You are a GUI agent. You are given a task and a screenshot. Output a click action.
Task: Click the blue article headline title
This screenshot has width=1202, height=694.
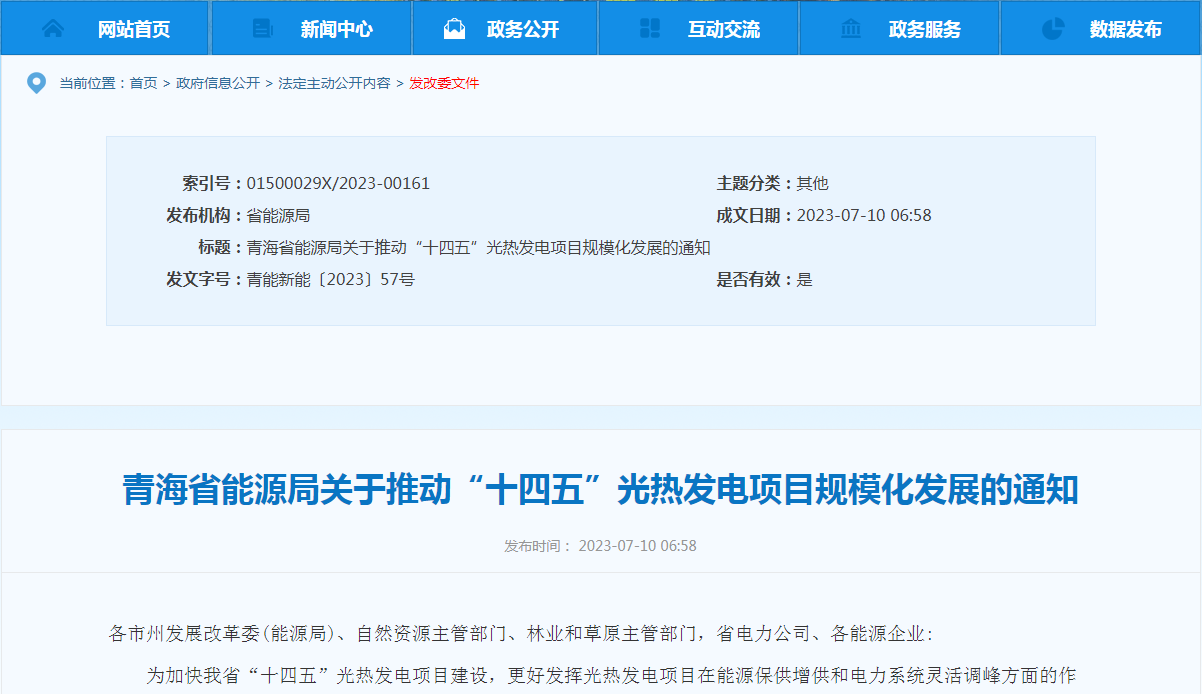(600, 490)
